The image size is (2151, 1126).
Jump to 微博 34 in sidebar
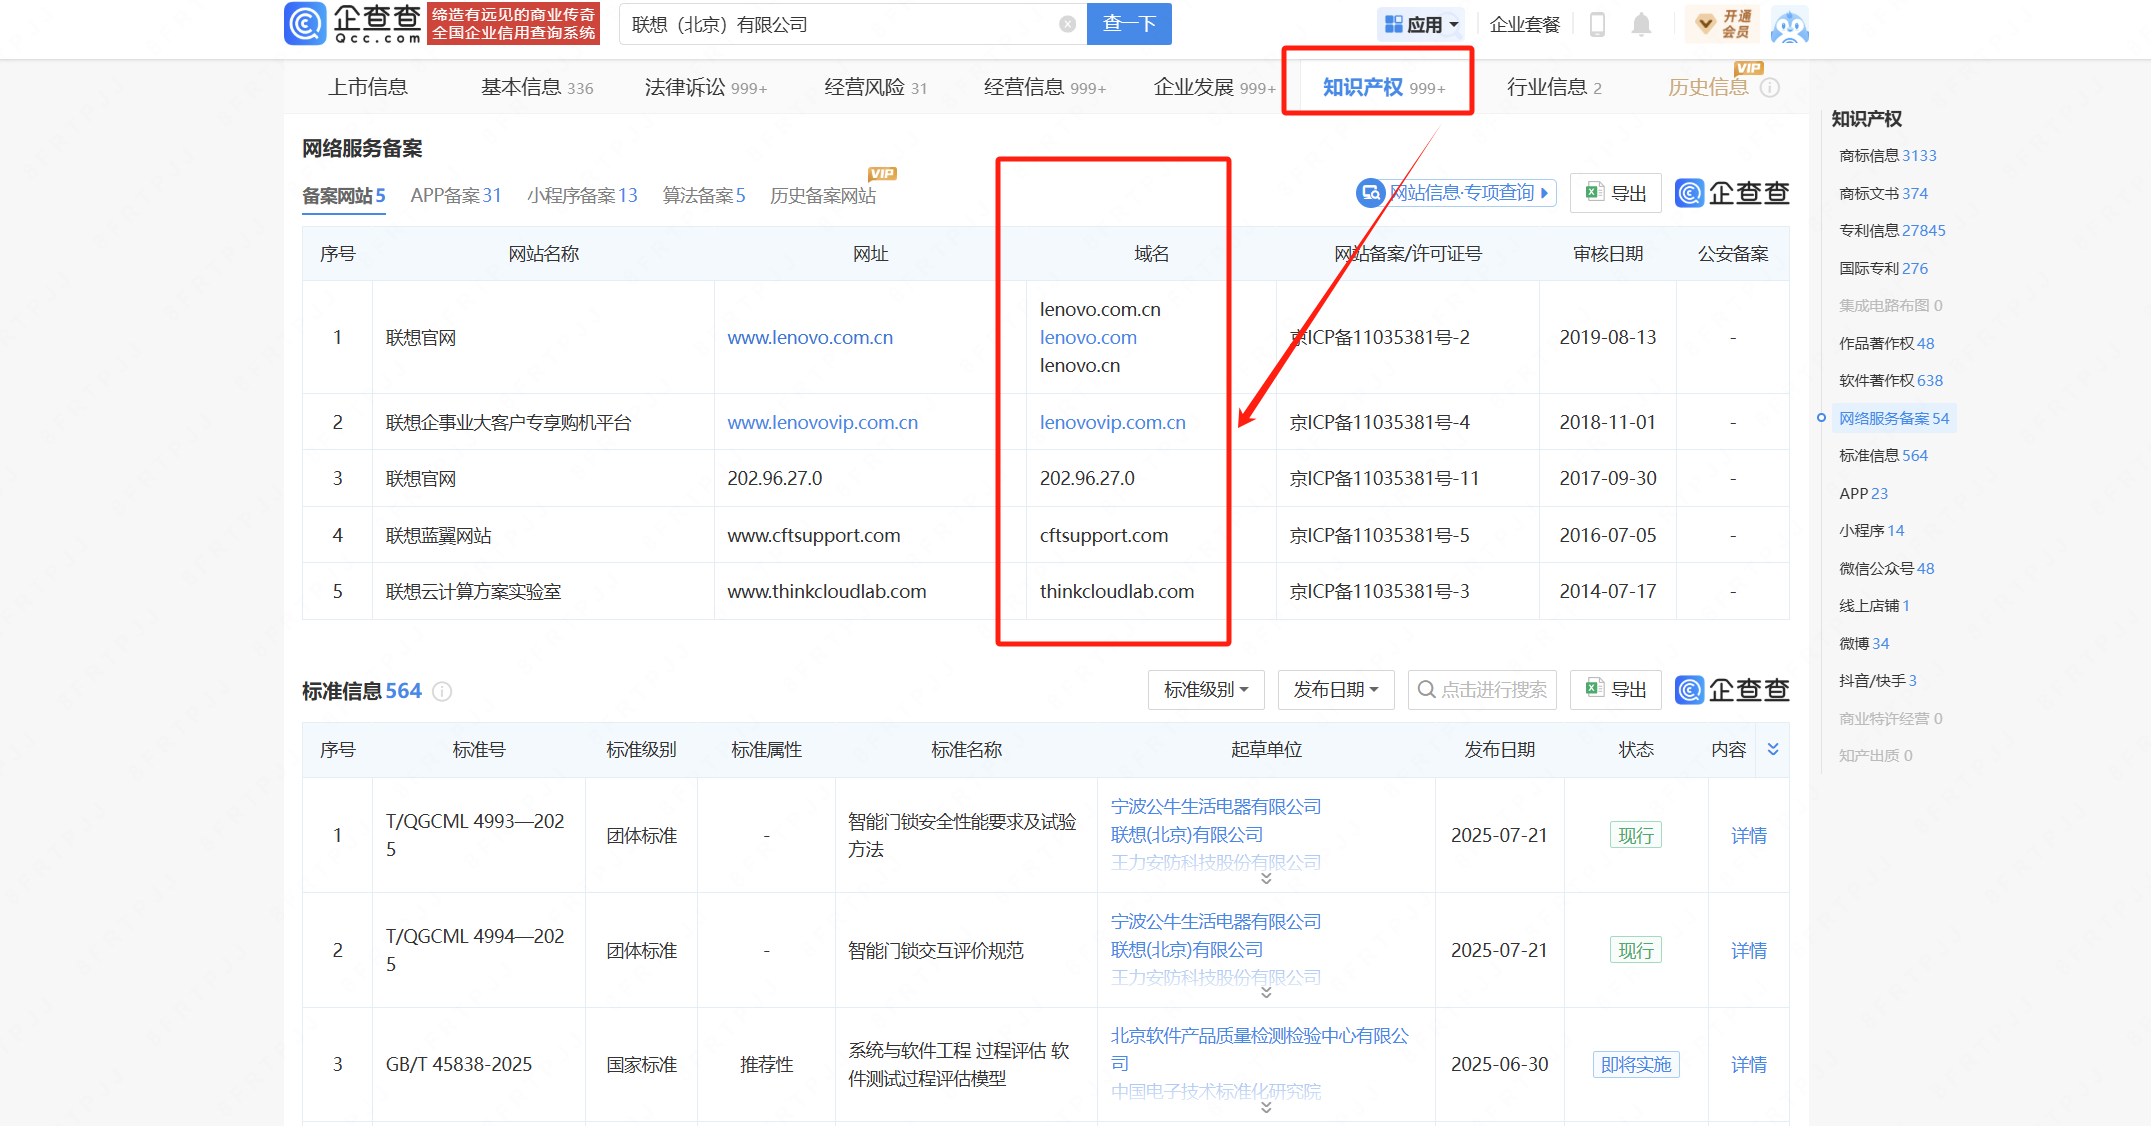tap(1864, 643)
